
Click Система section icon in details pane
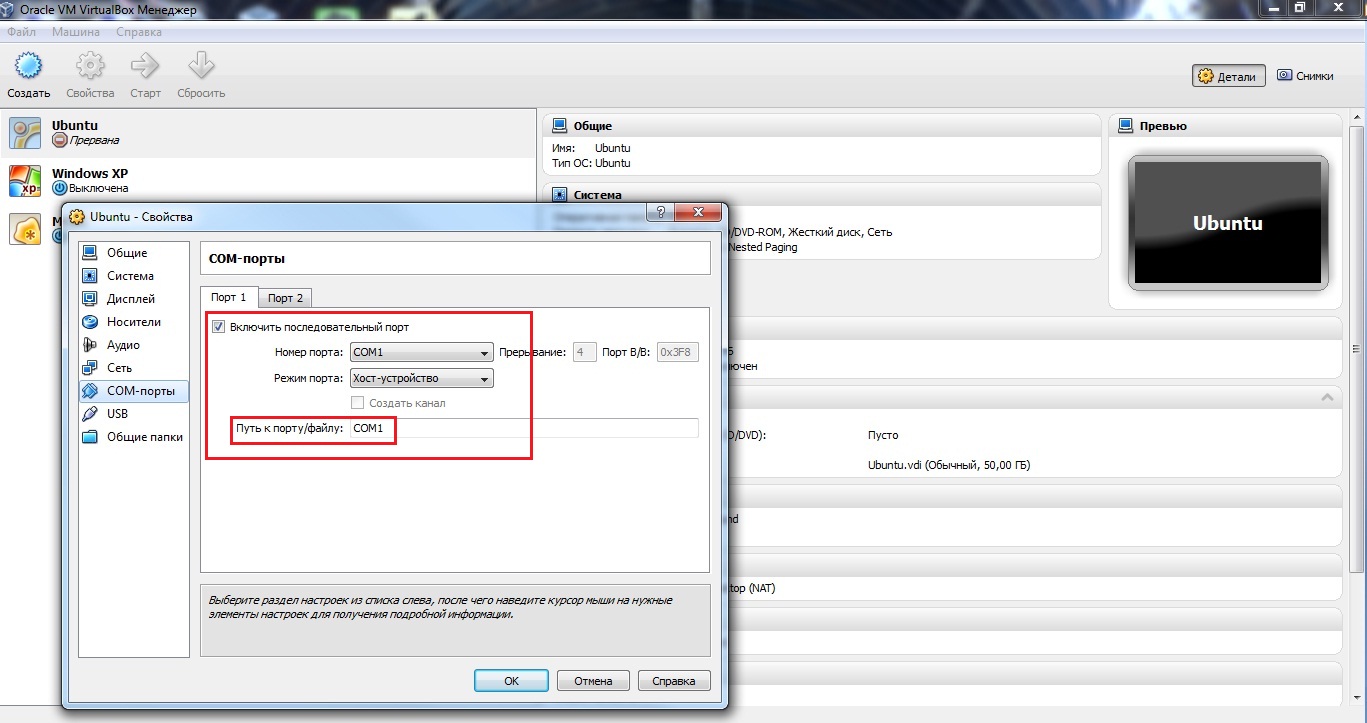coord(560,195)
